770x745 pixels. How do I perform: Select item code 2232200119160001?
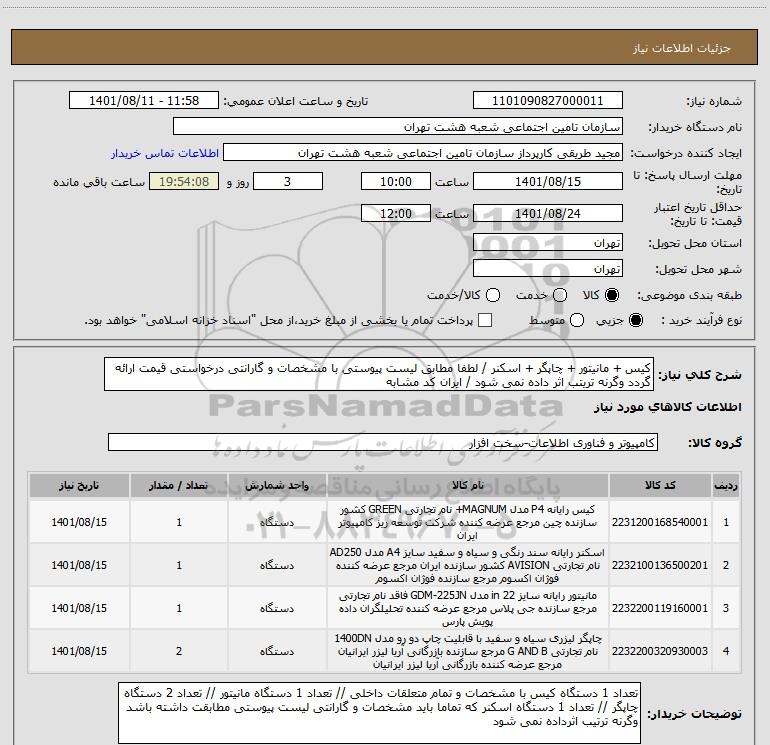[x=660, y=608]
